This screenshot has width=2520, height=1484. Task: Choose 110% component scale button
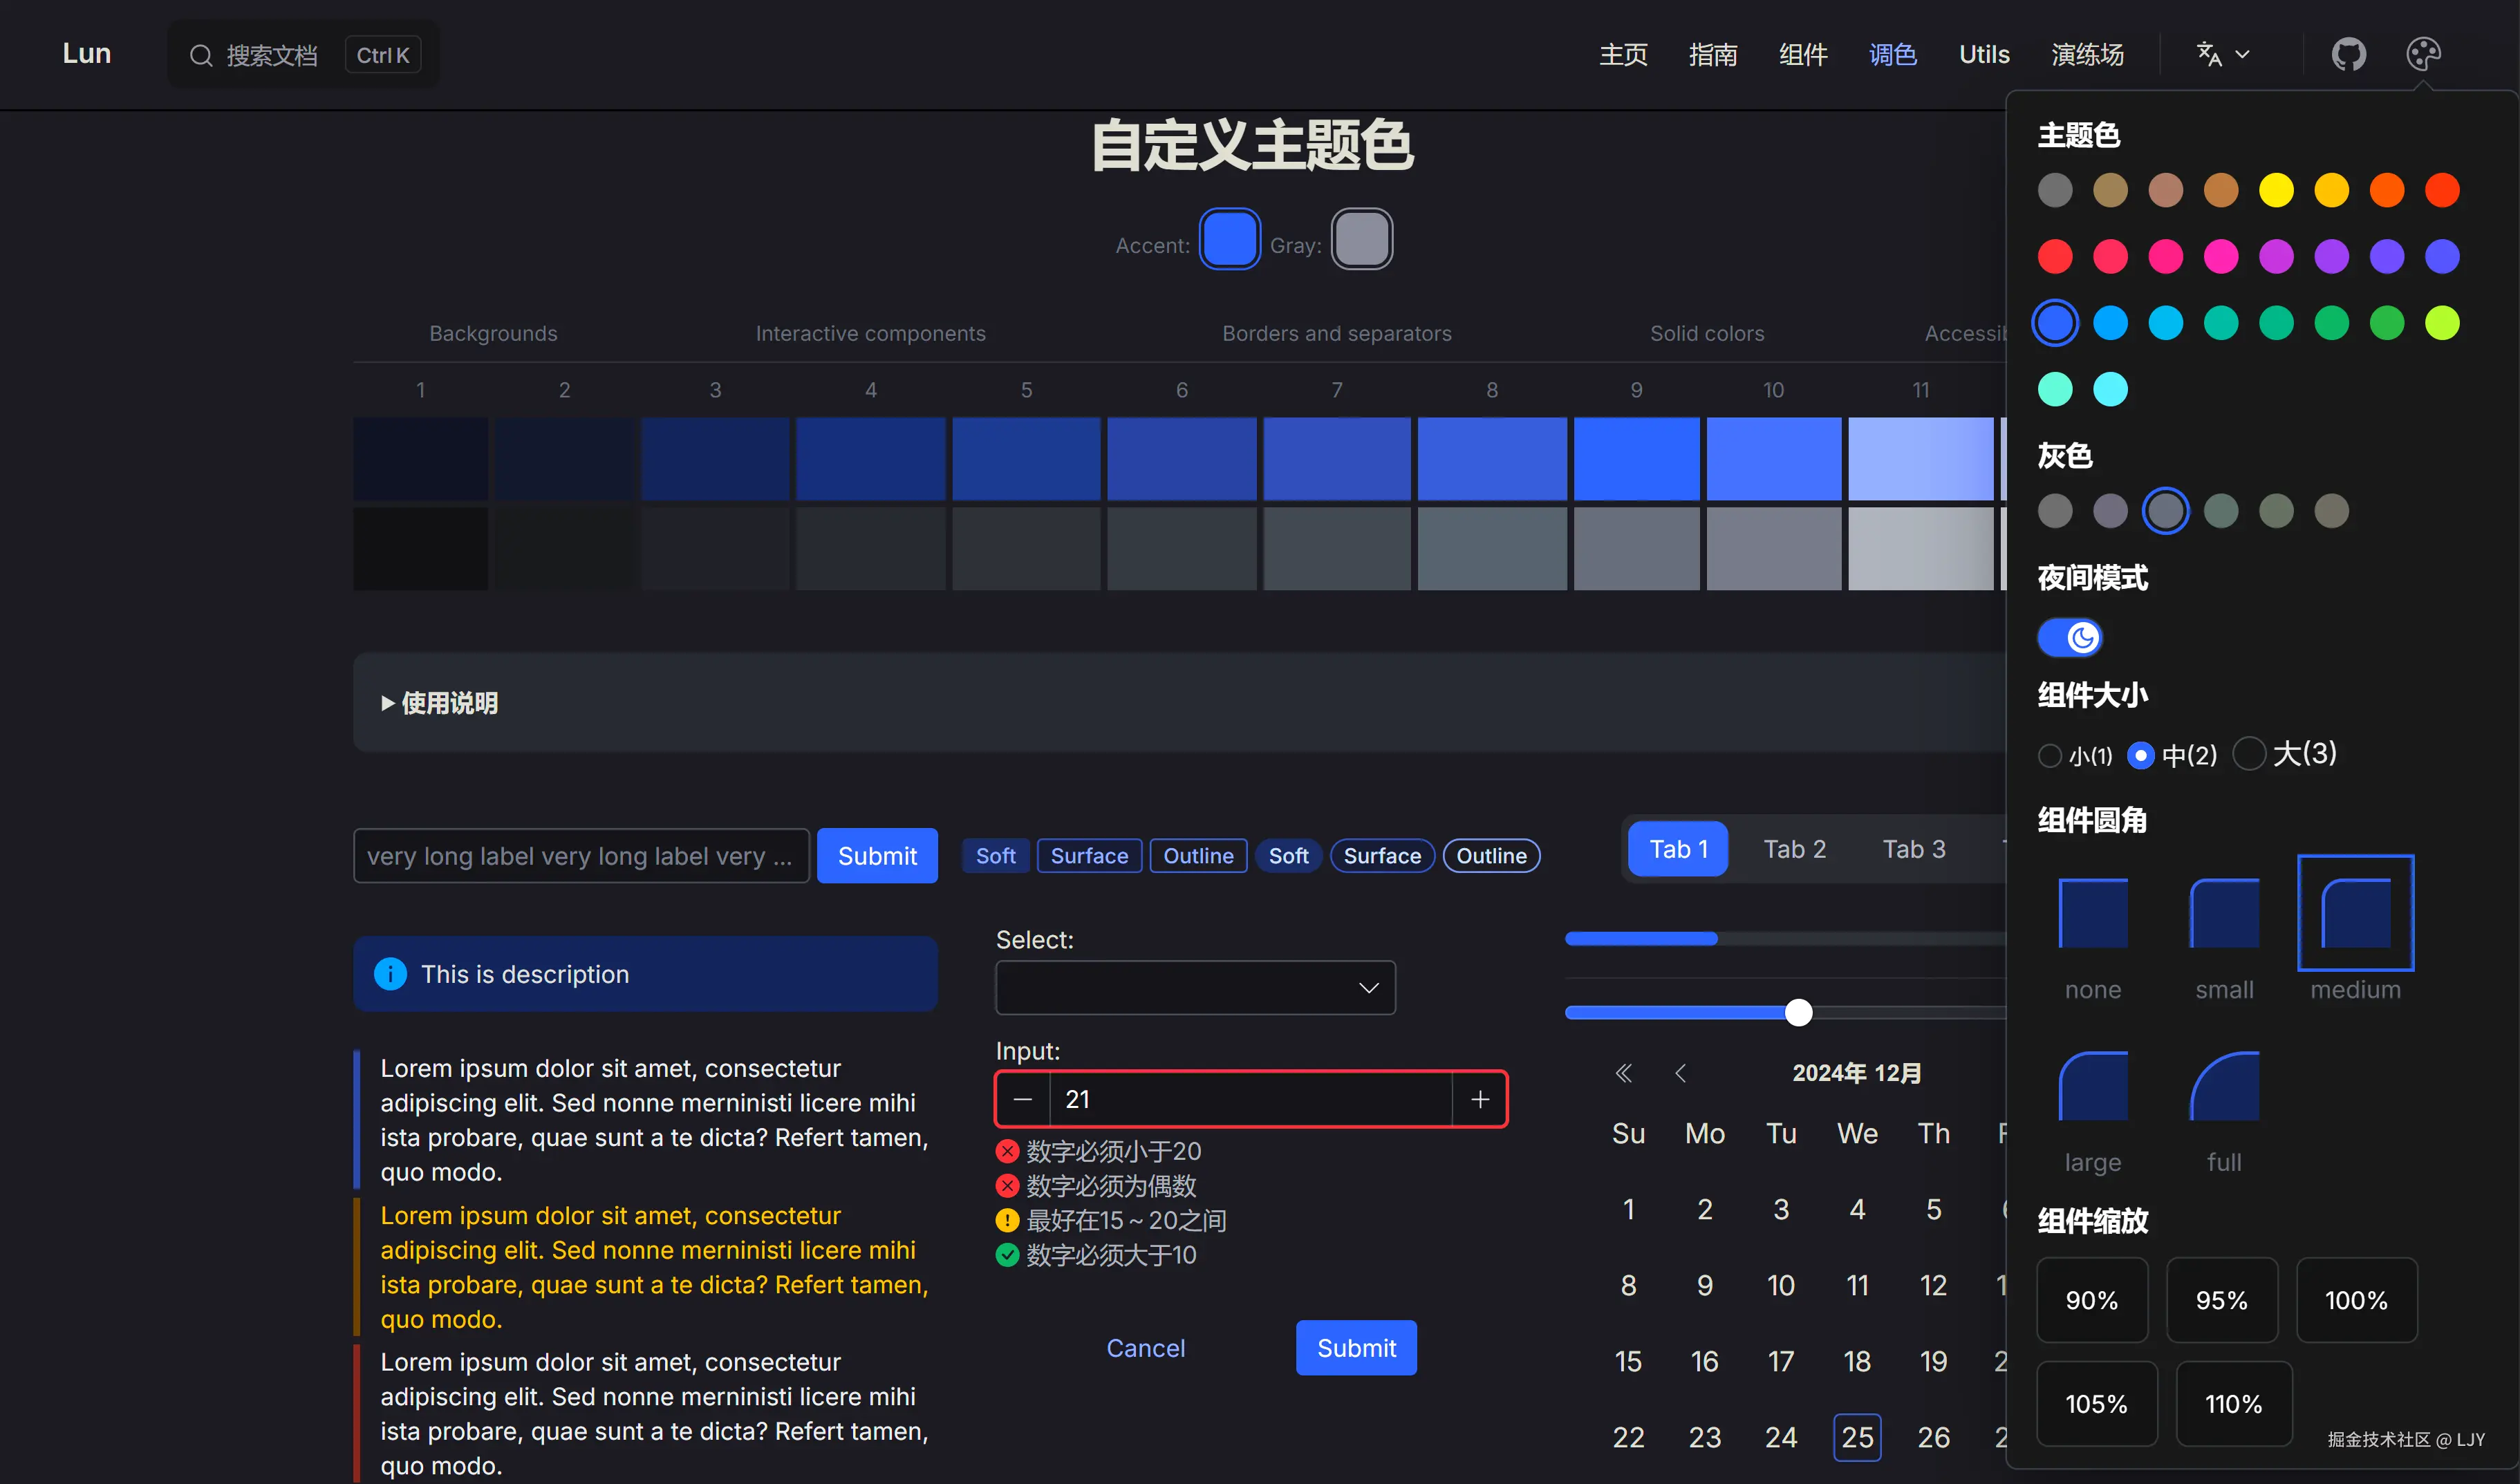[x=2233, y=1403]
